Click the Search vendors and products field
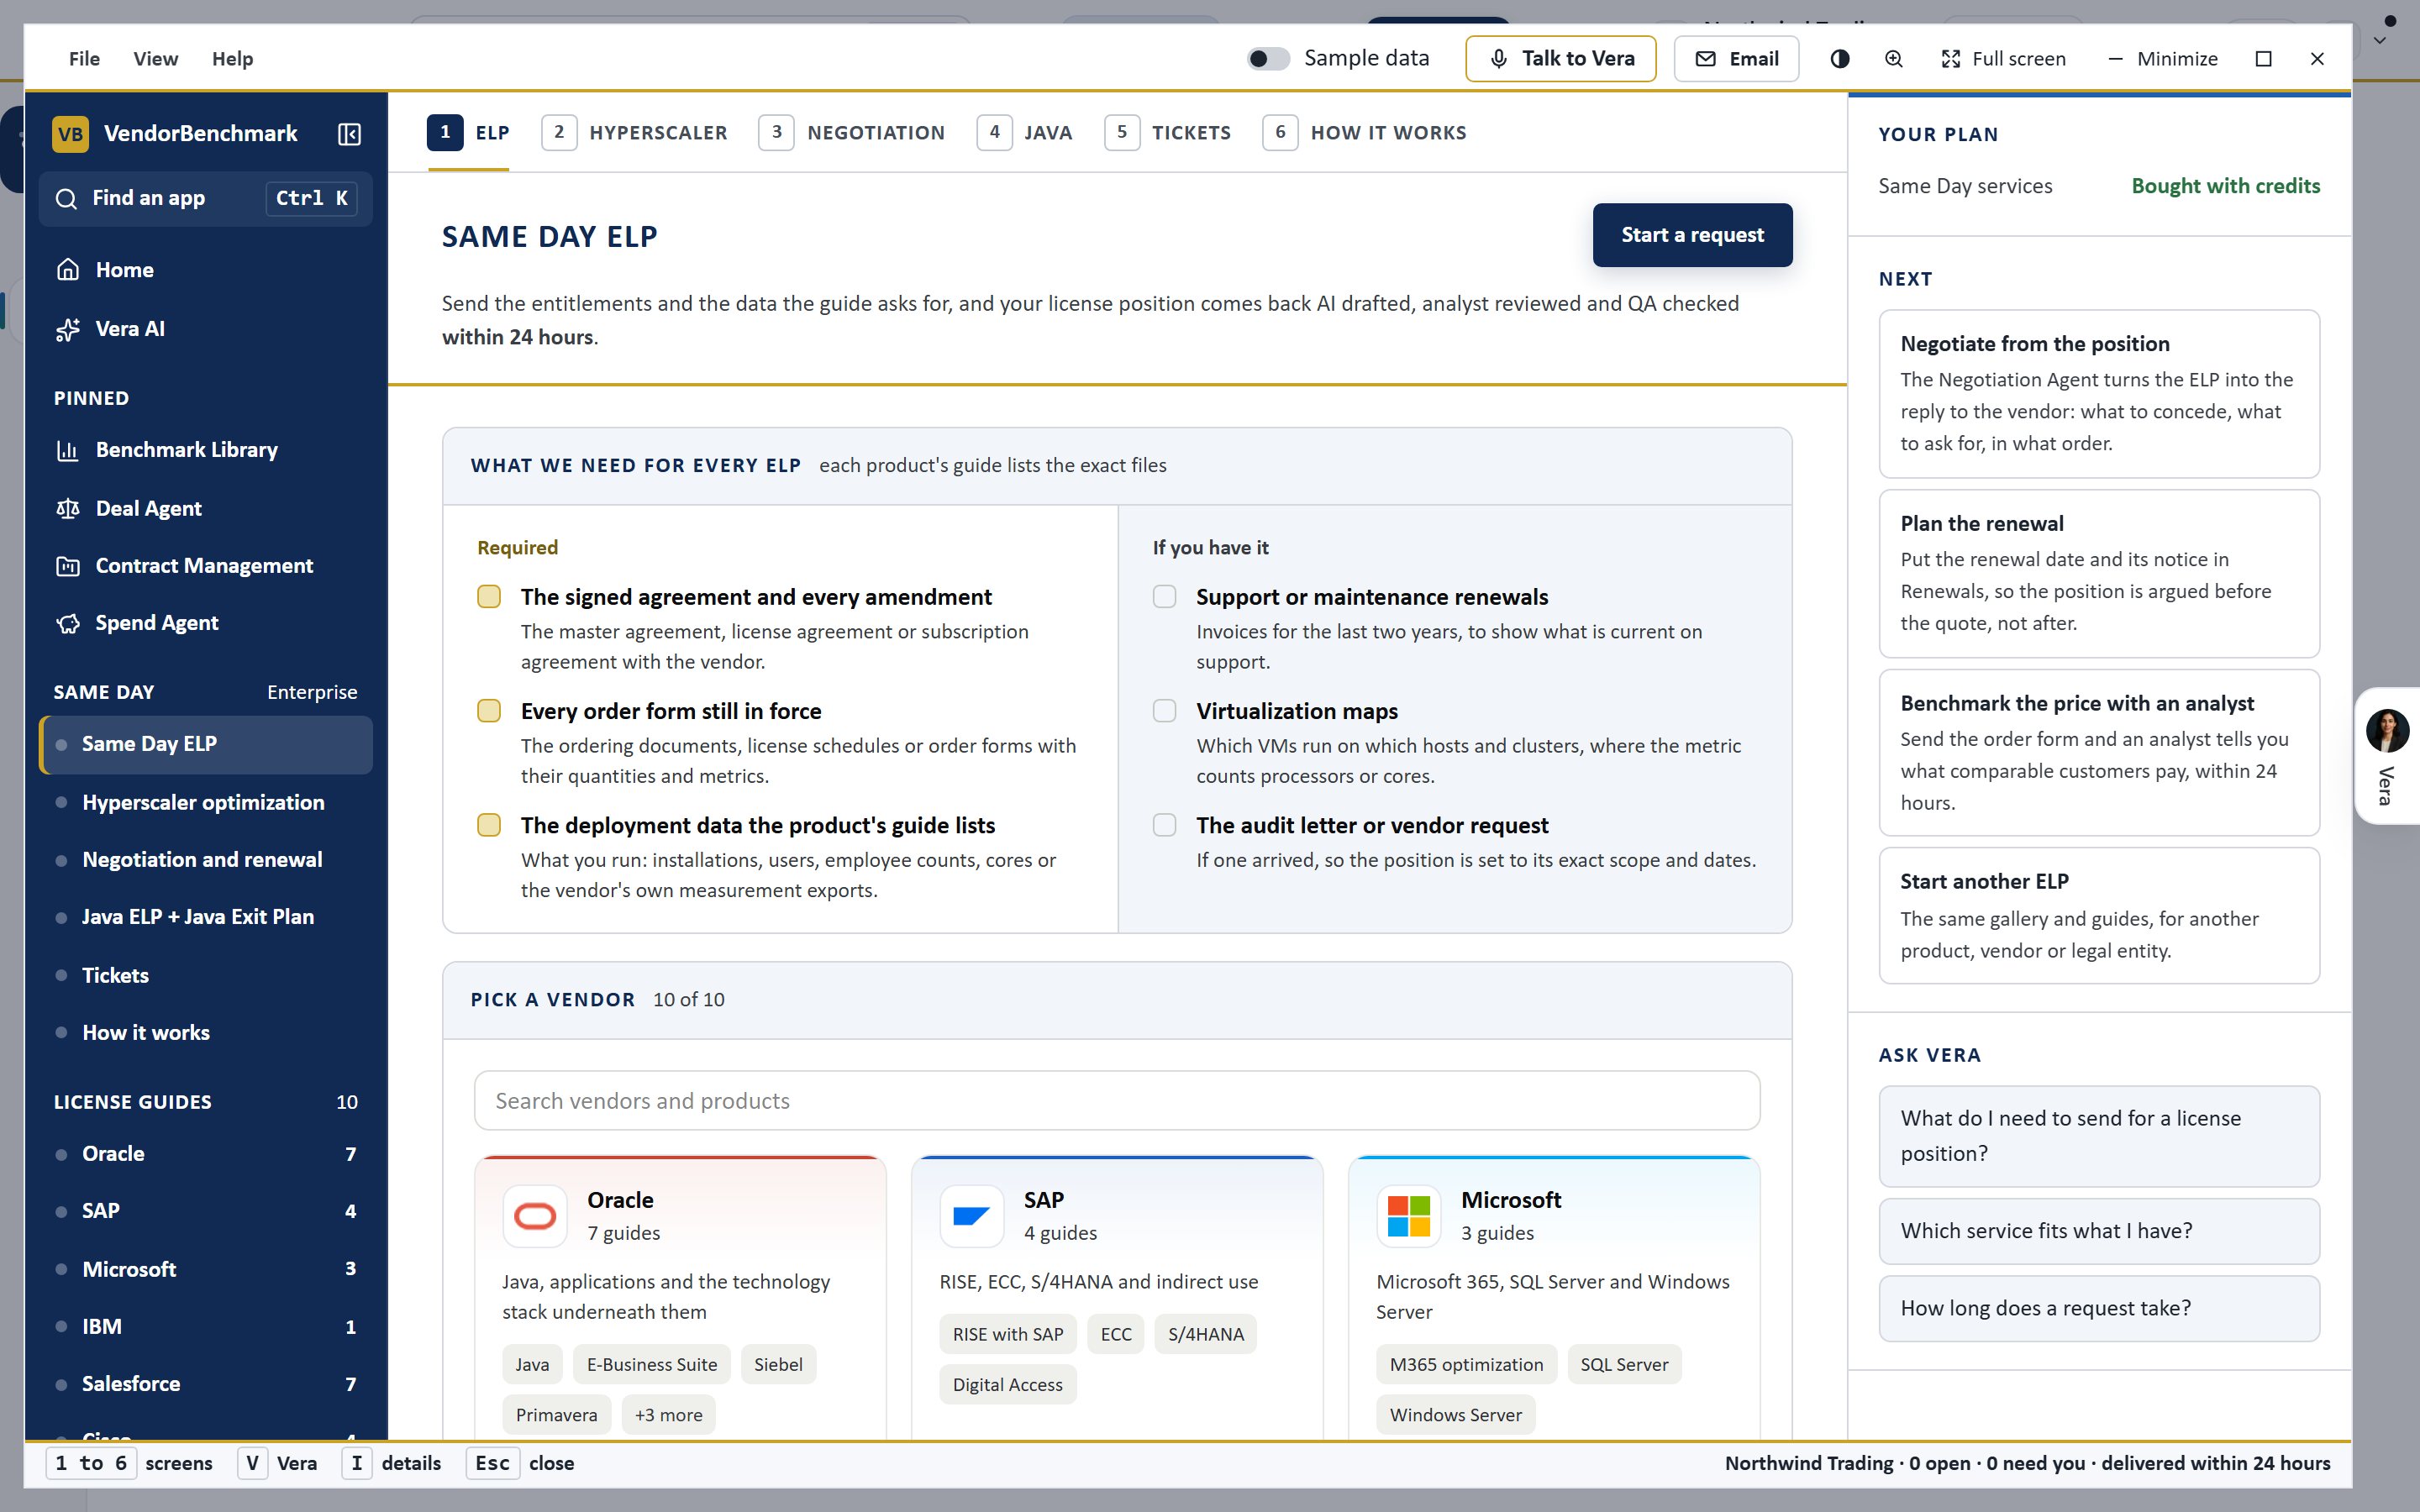Image resolution: width=2420 pixels, height=1512 pixels. click(1117, 1101)
